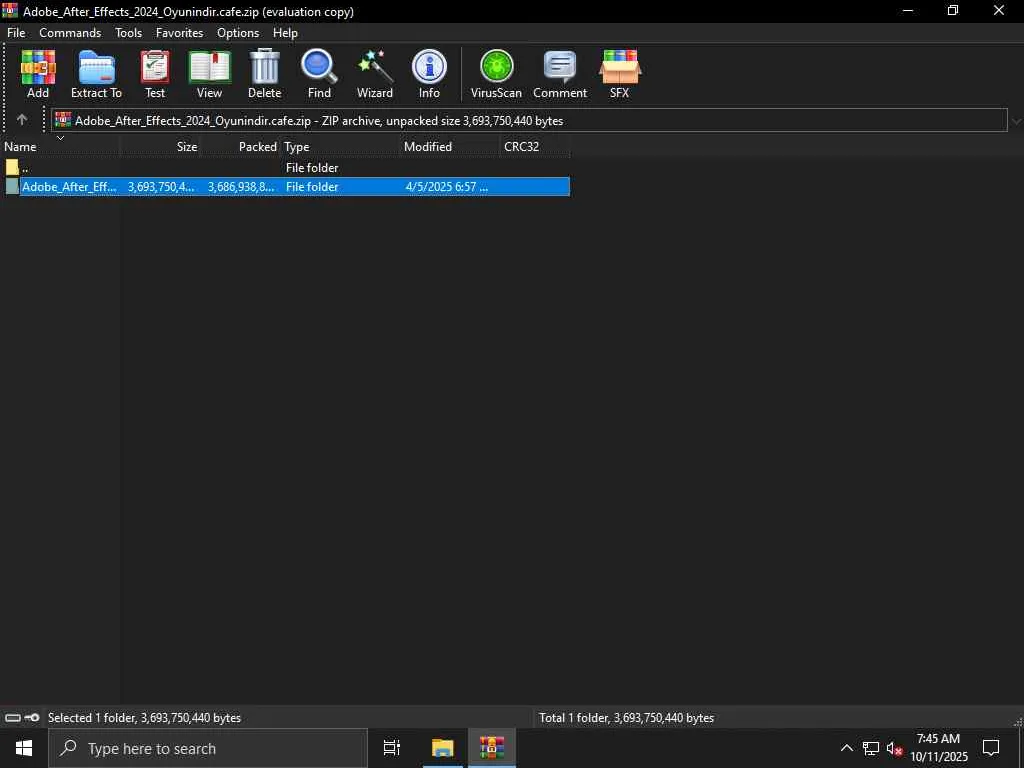1024x768 pixels.
Task: Open the Commands menu
Action: tap(70, 33)
